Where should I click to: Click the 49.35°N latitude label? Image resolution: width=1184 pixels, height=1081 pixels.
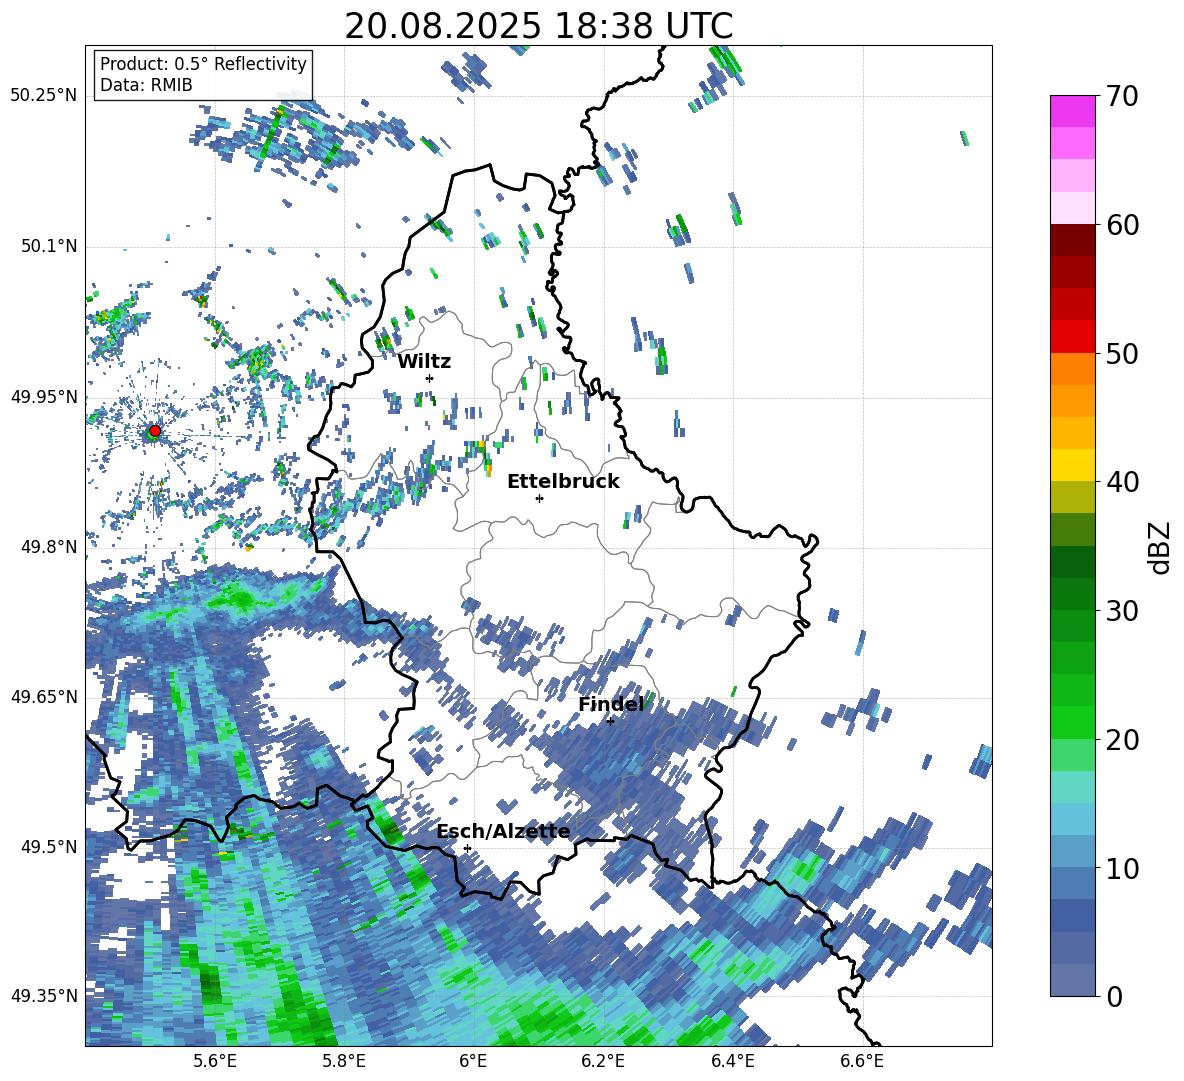click(x=43, y=996)
